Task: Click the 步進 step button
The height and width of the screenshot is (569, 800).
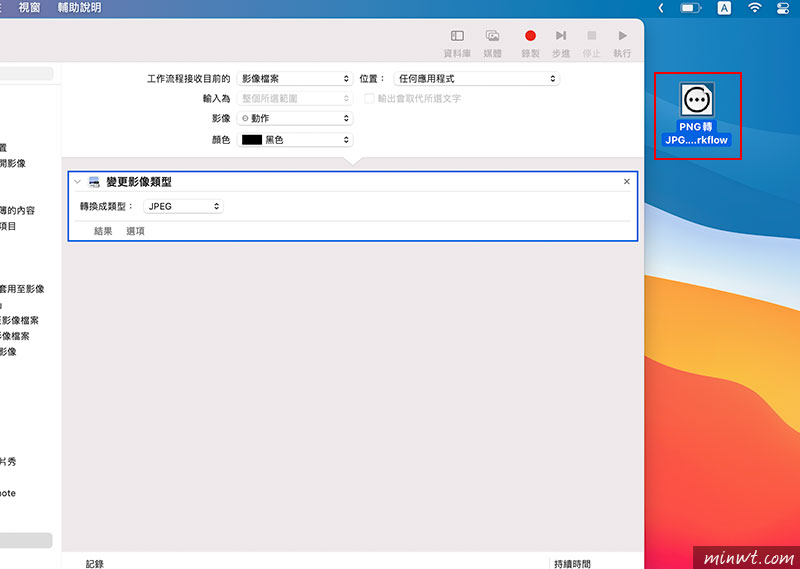Action: tap(561, 36)
